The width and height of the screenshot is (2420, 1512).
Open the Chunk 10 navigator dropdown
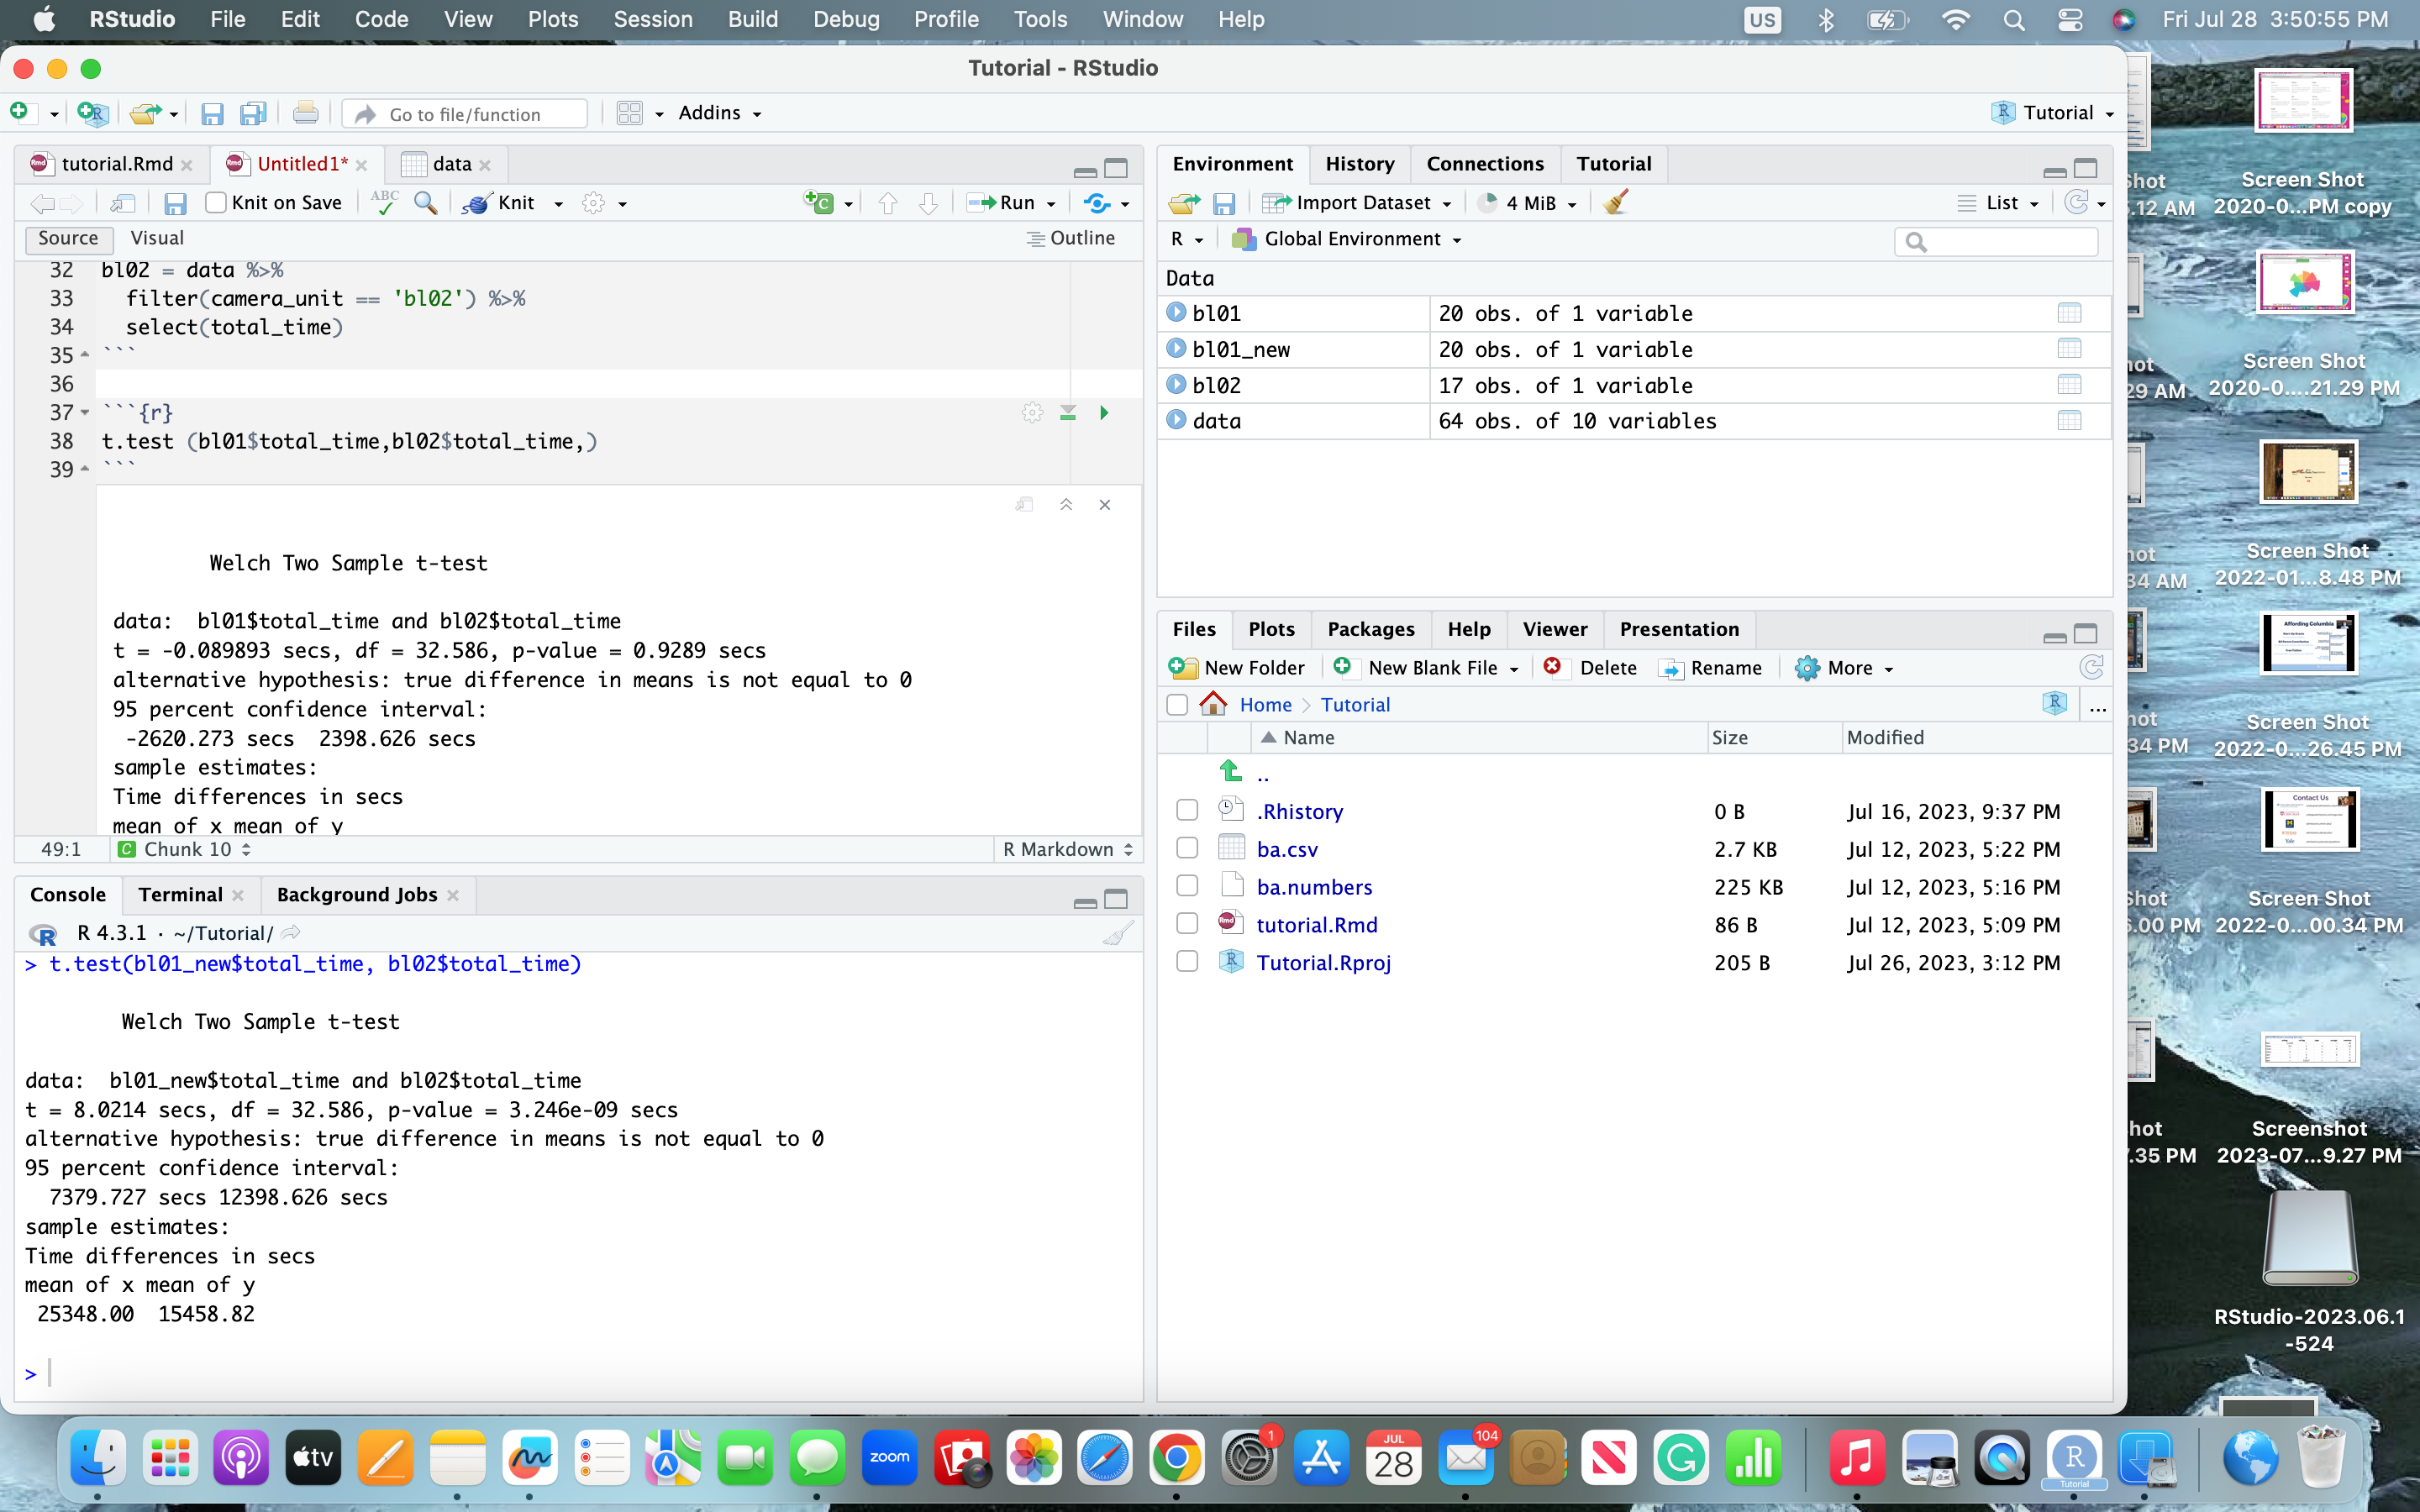point(185,849)
